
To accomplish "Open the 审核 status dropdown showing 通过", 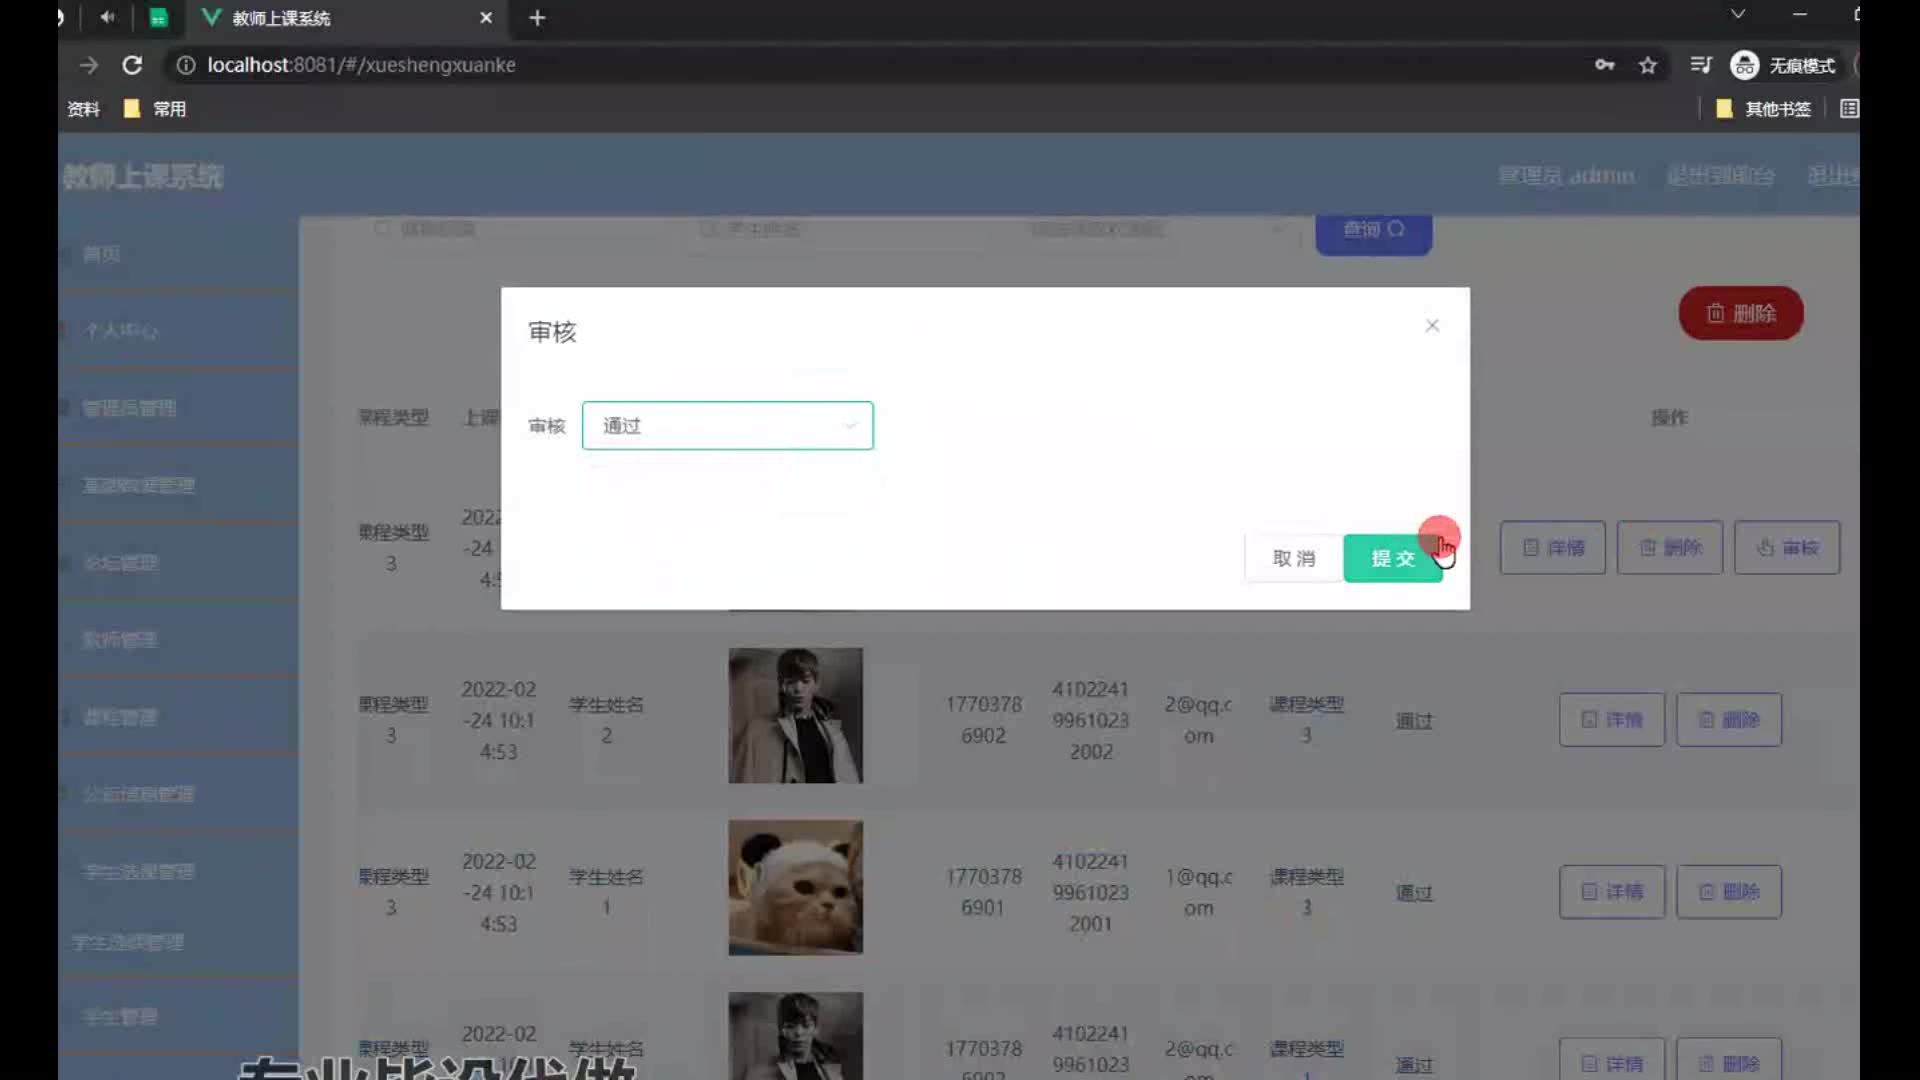I will (x=727, y=426).
